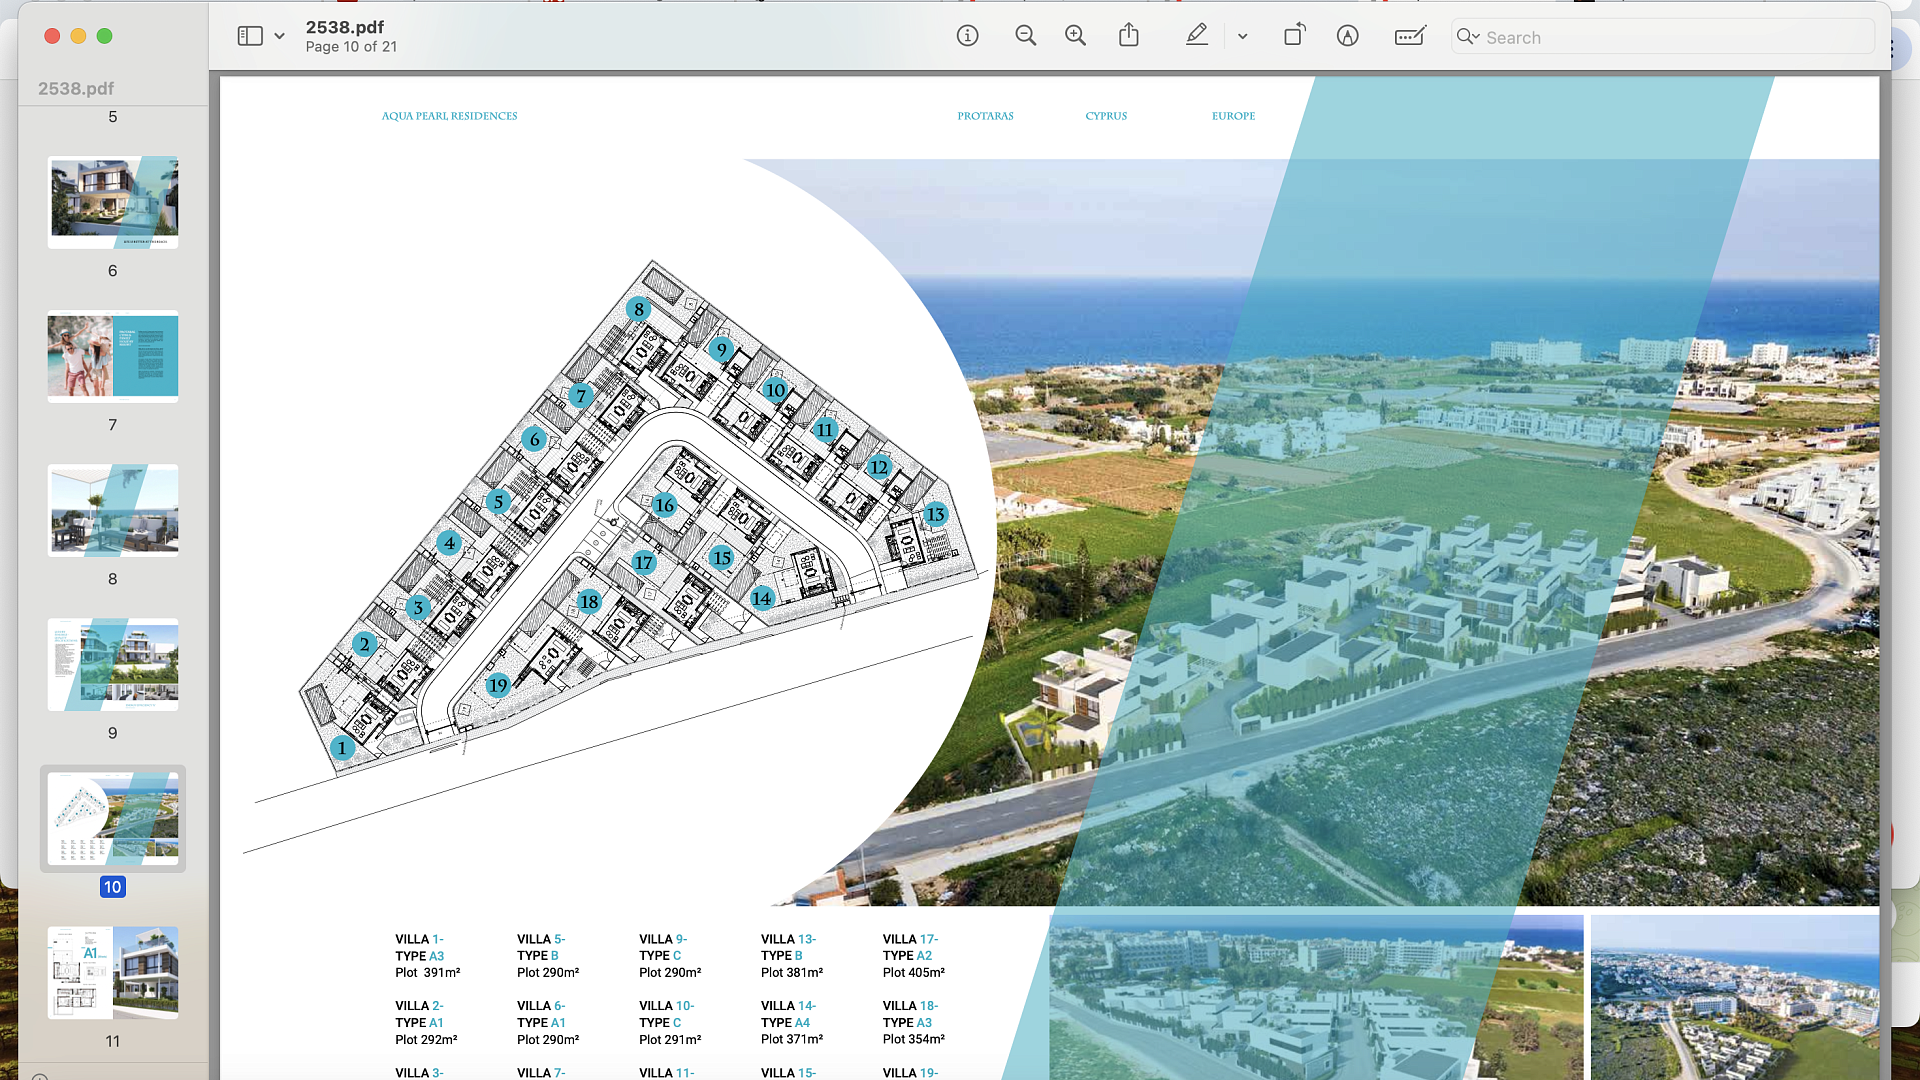Select page 6 thumbnail in sidebar
This screenshot has width=1920, height=1080.
pos(113,202)
